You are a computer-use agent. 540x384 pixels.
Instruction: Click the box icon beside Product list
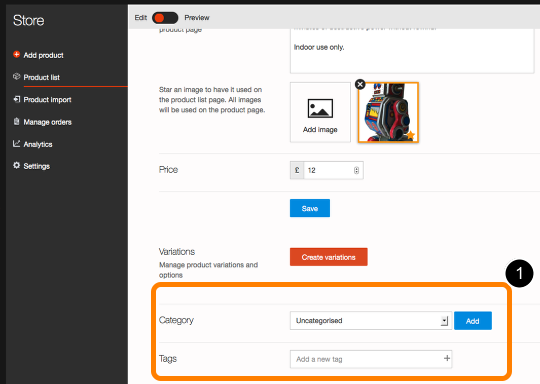pyautogui.click(x=16, y=76)
